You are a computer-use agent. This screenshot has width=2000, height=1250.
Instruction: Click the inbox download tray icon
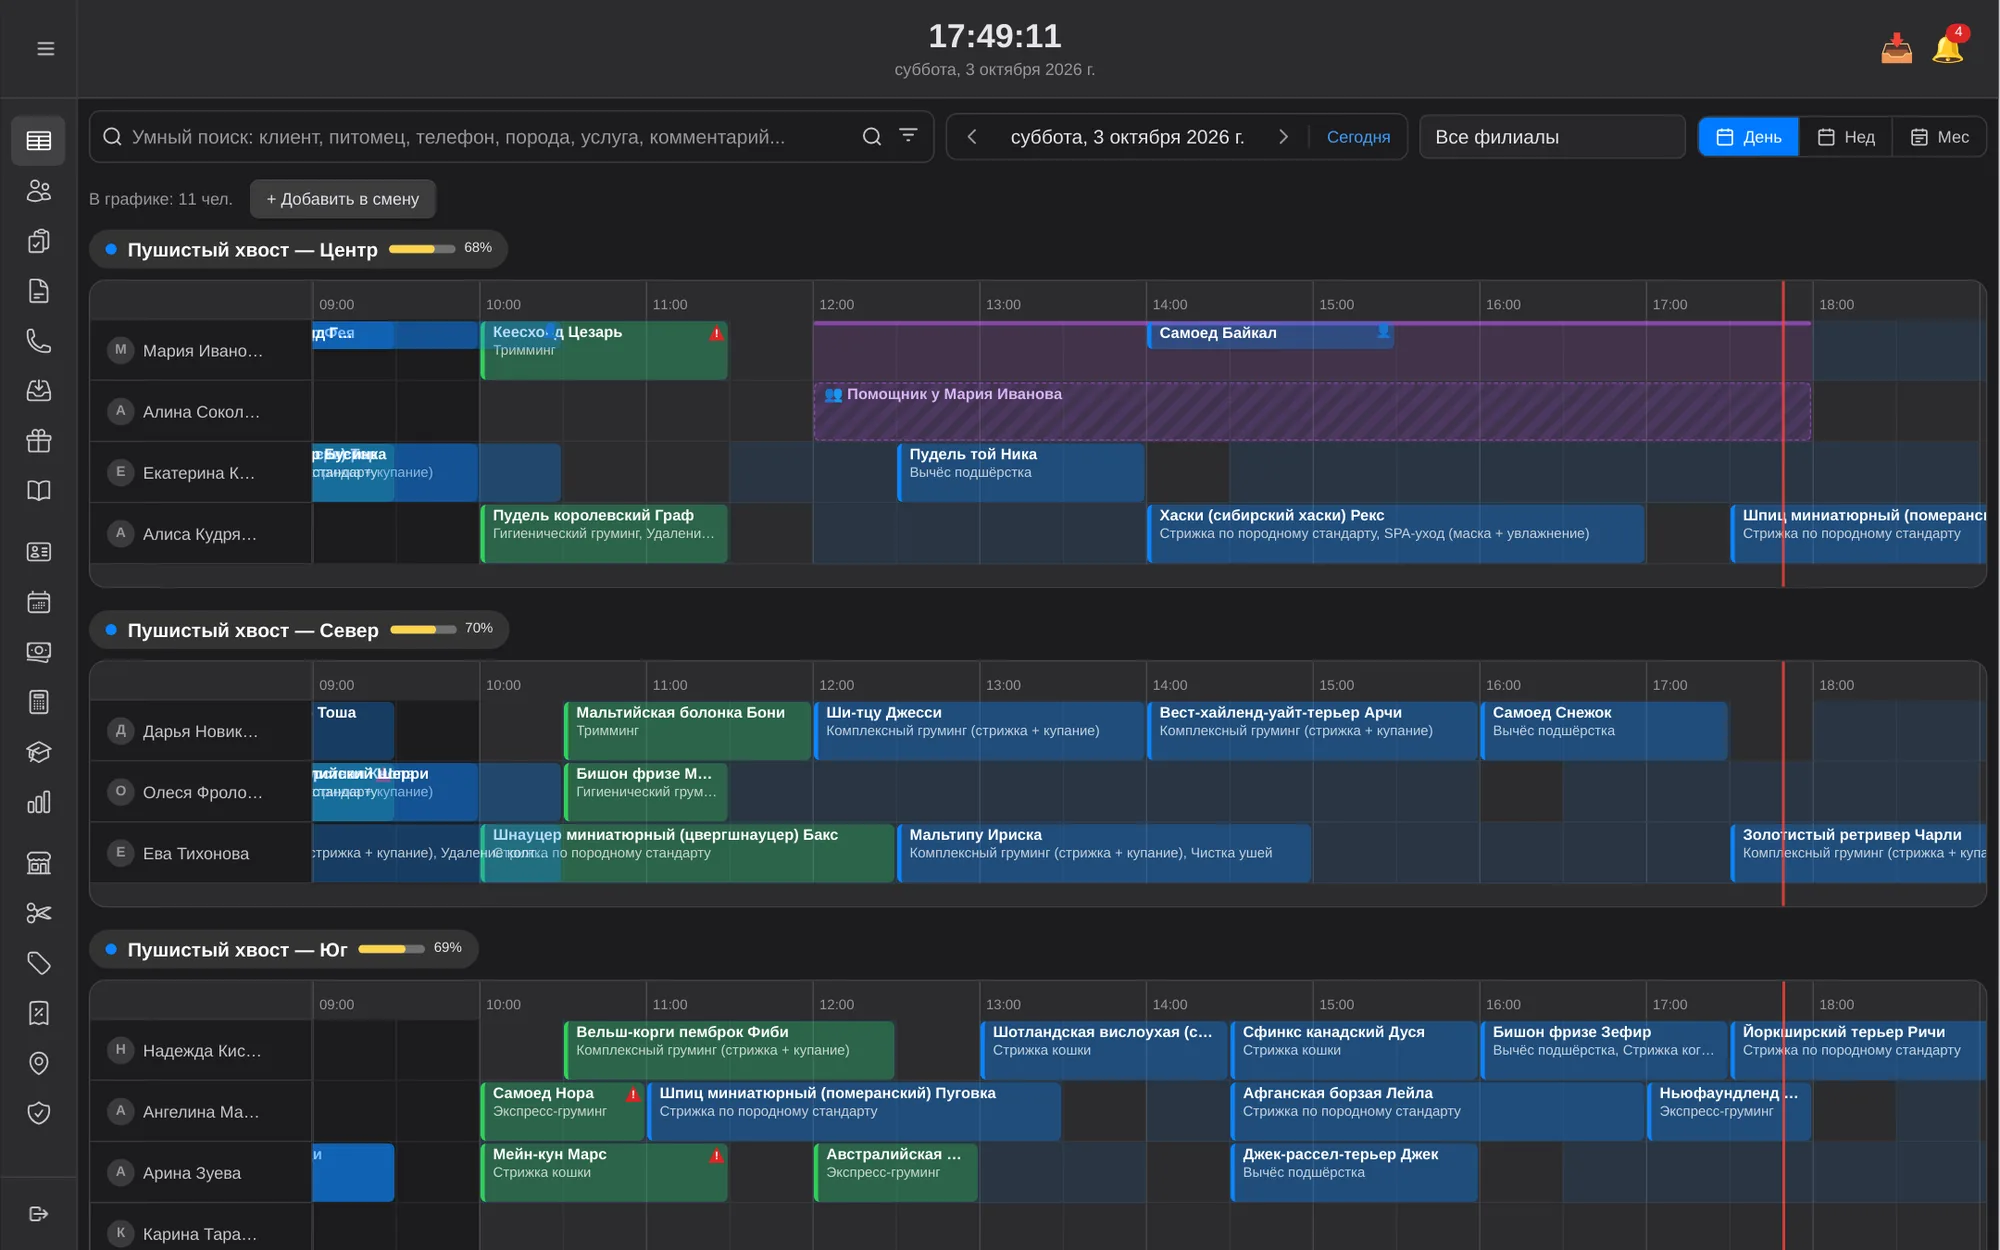1896,48
